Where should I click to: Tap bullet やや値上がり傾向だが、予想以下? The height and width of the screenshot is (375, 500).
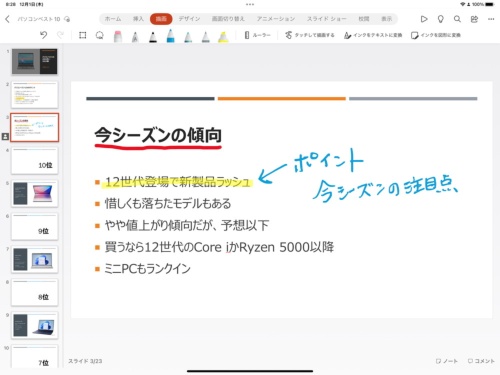click(187, 225)
